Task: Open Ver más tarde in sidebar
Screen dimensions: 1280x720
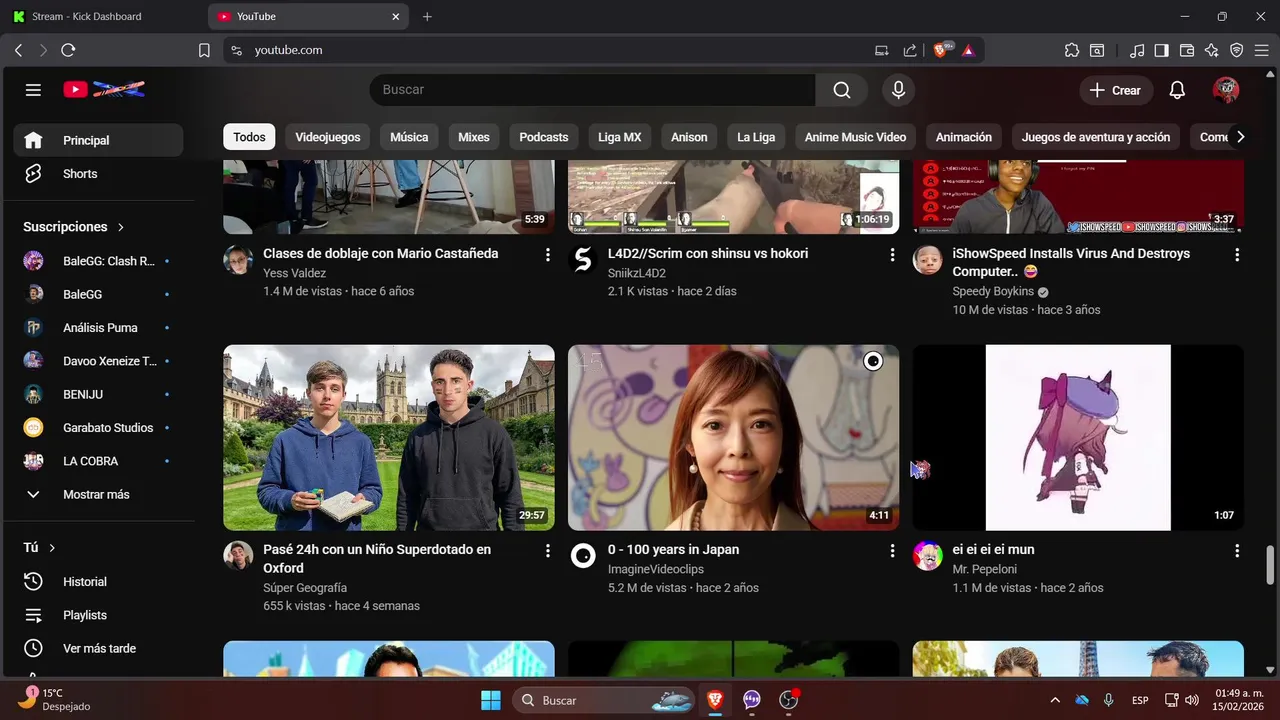Action: click(98, 648)
